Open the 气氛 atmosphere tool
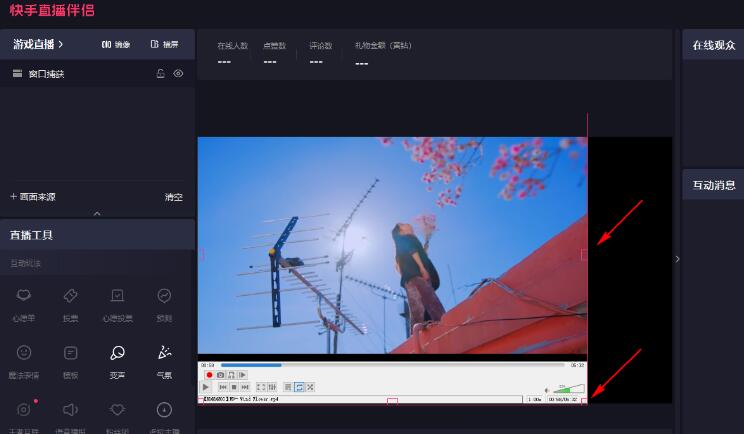This screenshot has width=744, height=434. click(164, 361)
